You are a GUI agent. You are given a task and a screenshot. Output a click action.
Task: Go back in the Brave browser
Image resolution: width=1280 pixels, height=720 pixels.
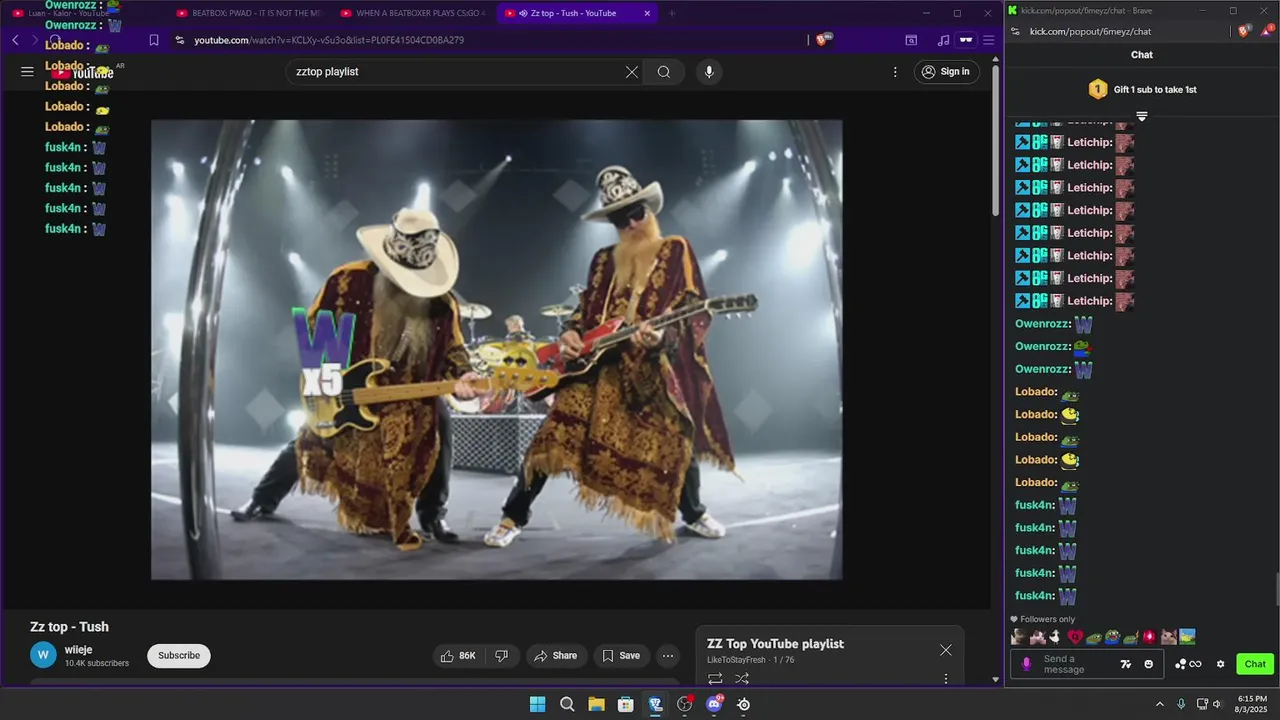click(x=15, y=40)
